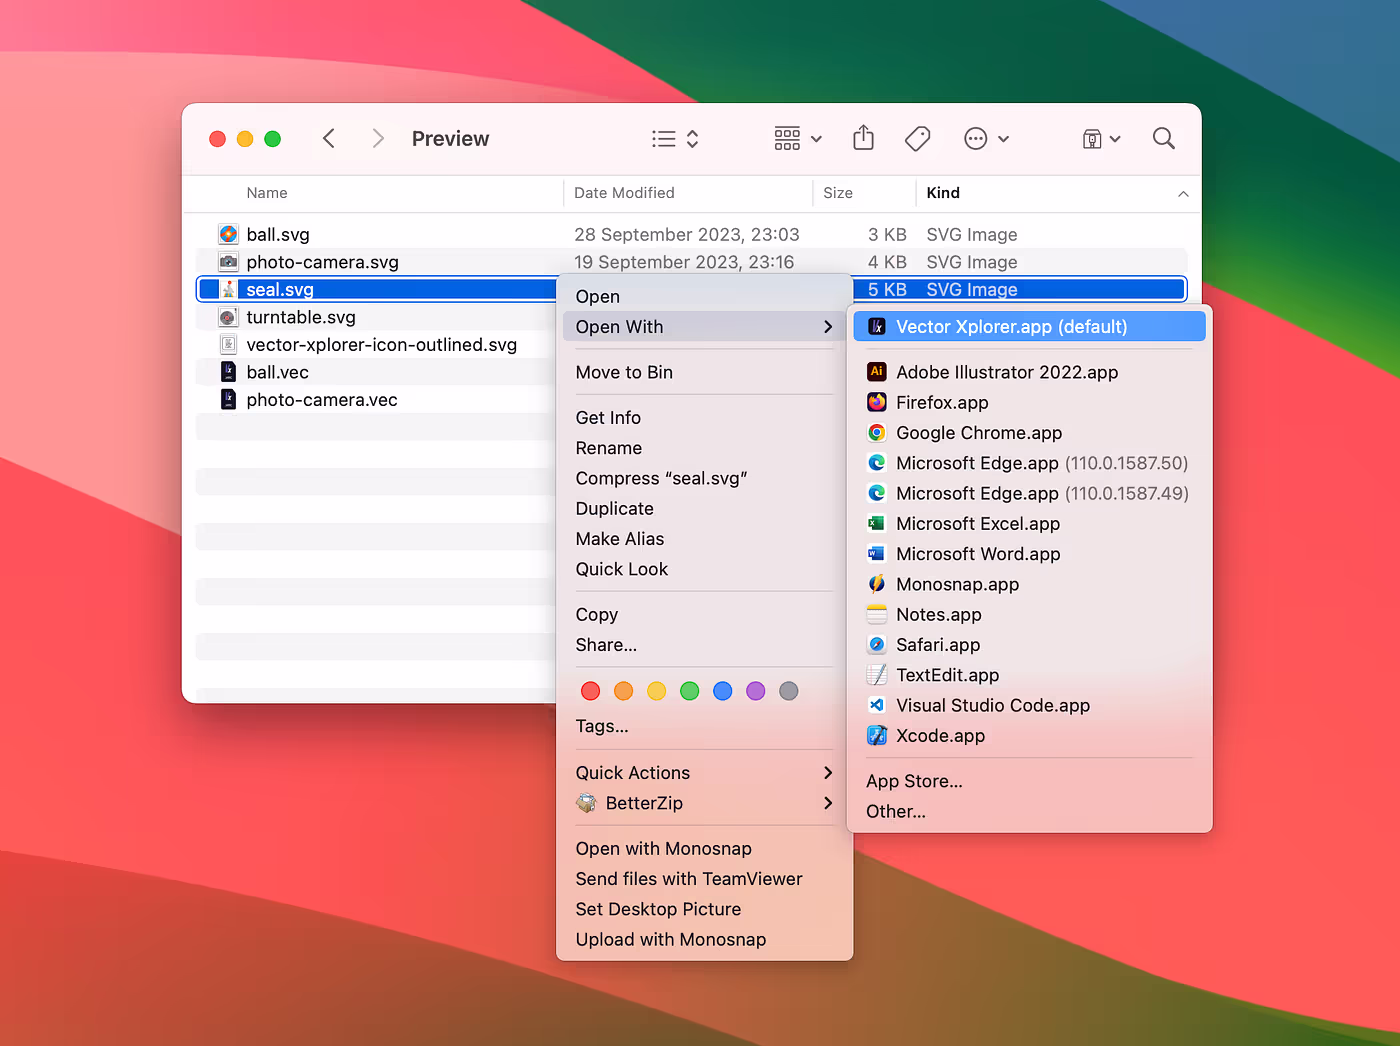Sort by the Name column header
This screenshot has height=1046, width=1400.
pyautogui.click(x=267, y=193)
